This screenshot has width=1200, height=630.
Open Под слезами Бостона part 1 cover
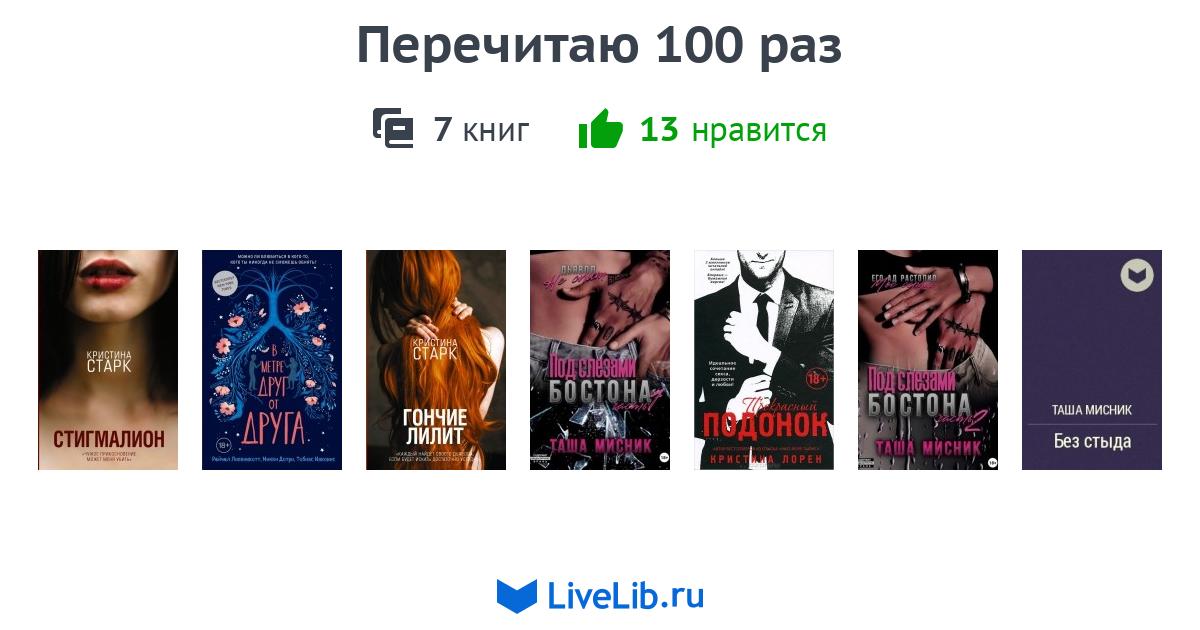[600, 360]
